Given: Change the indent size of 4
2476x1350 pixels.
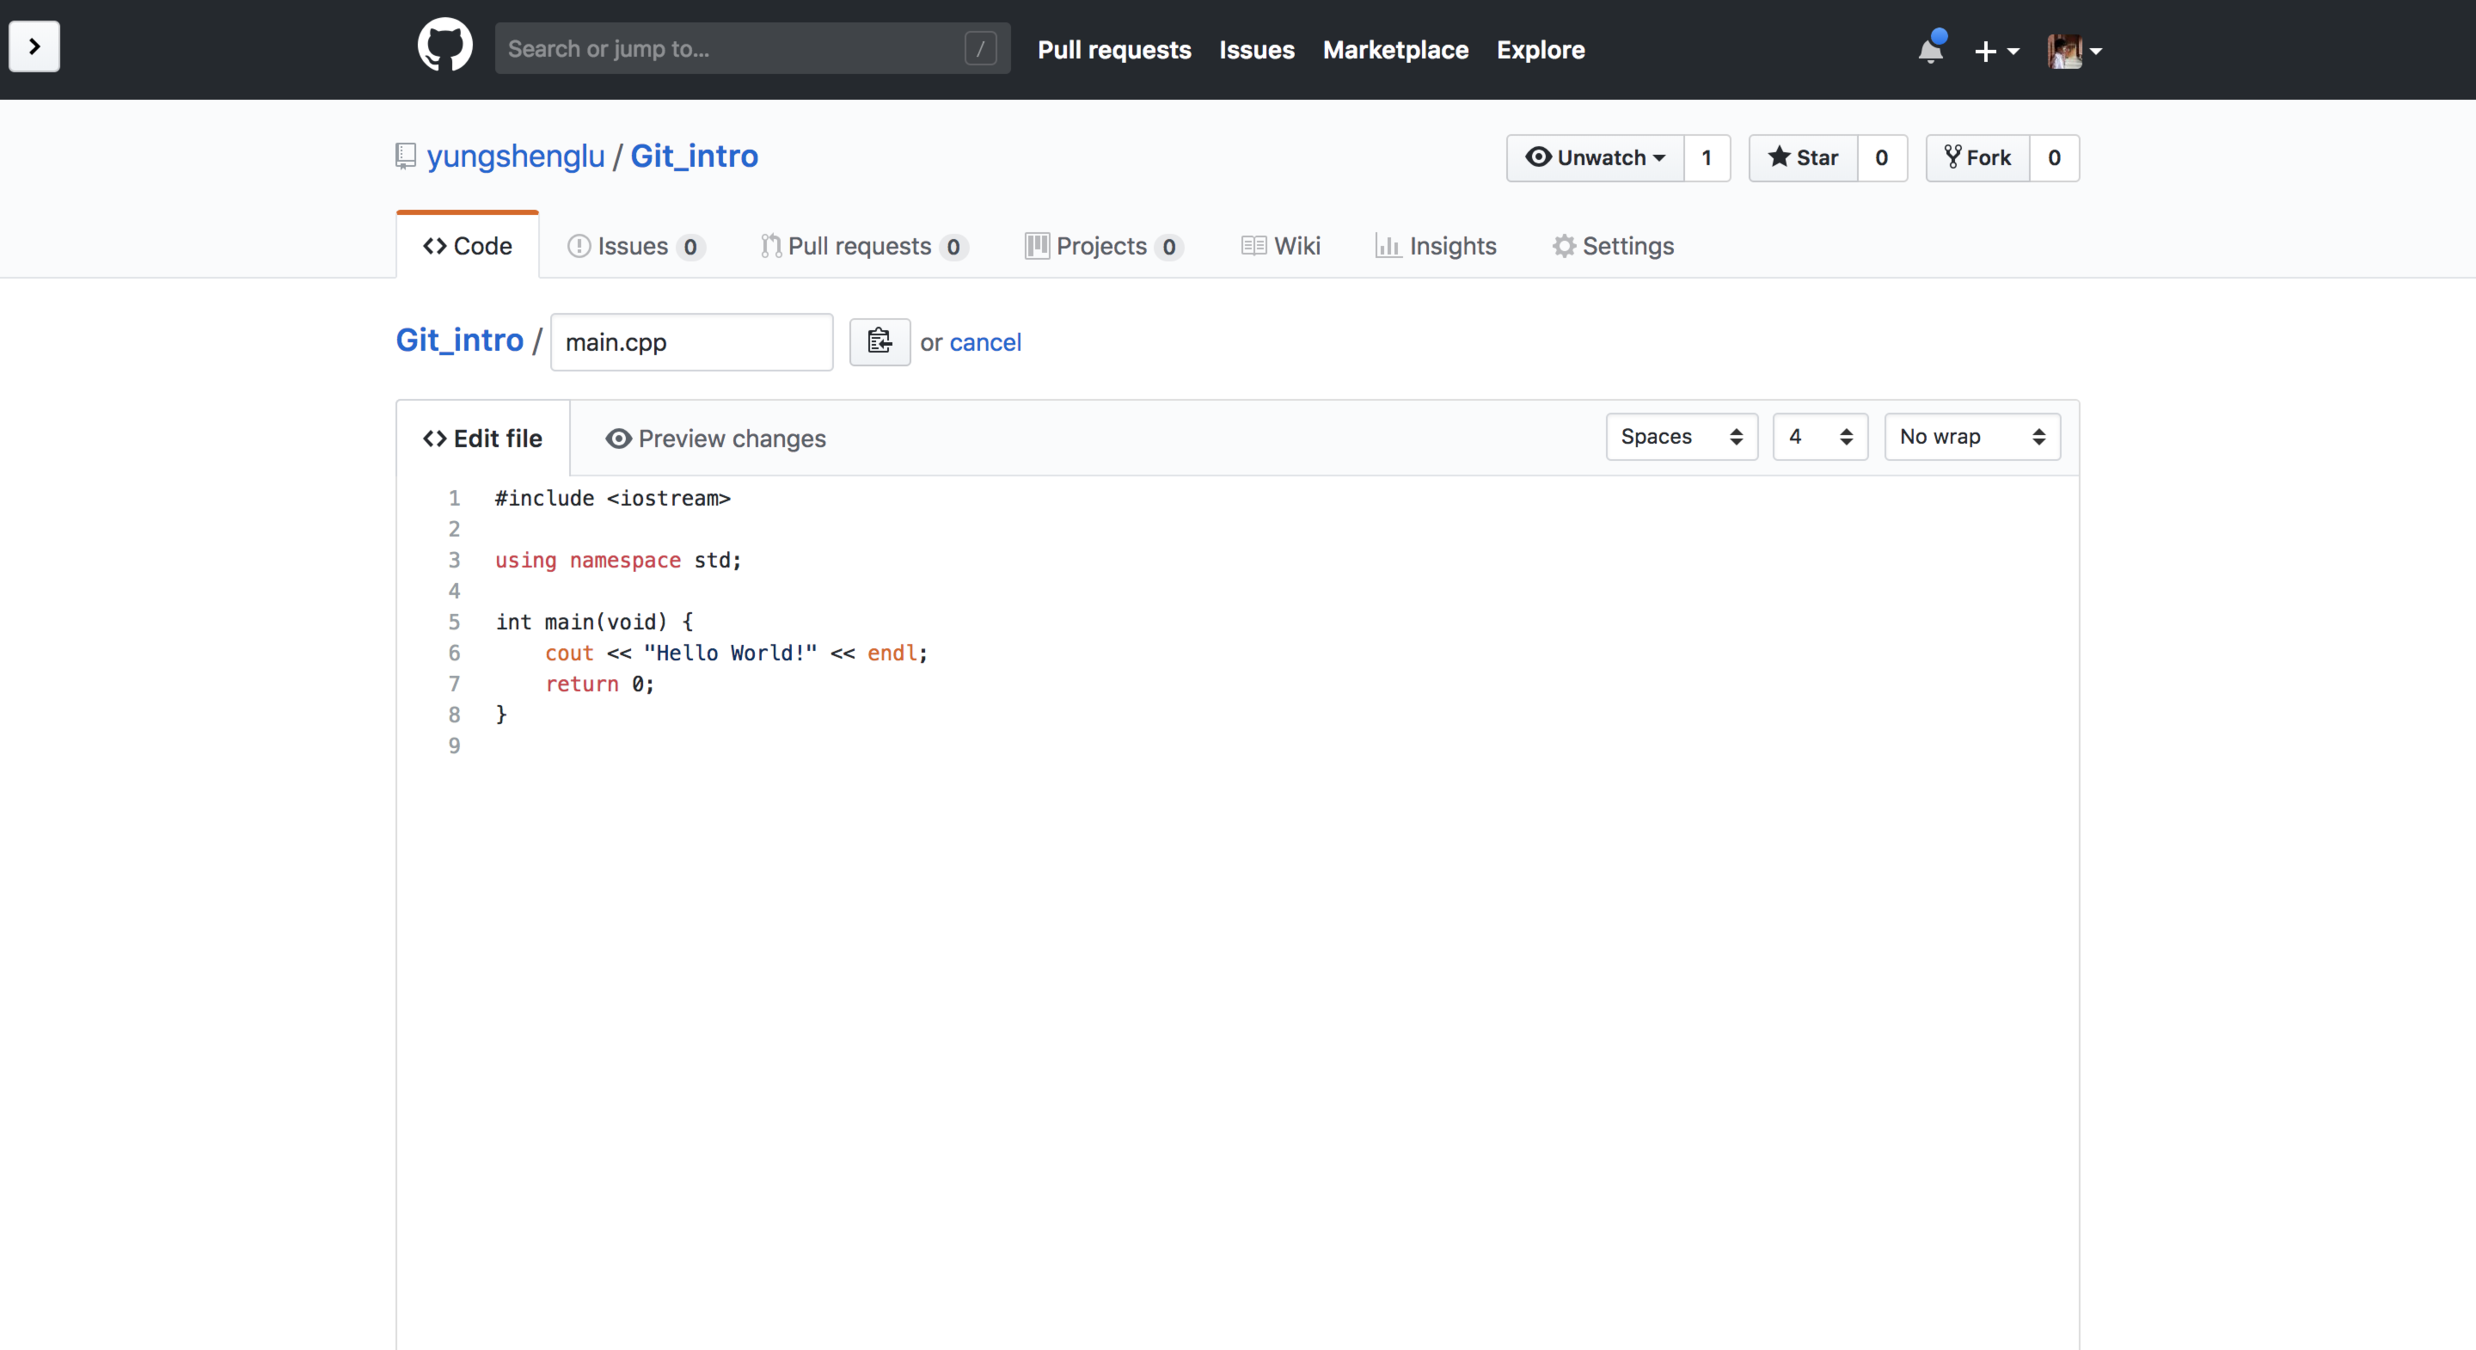Looking at the screenshot, I should [x=1819, y=437].
